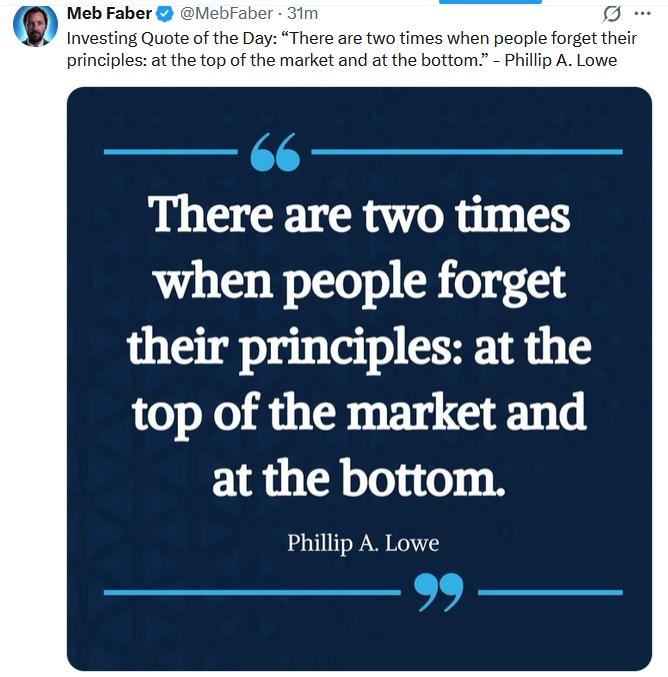668x677 pixels.
Task: Open the three-dot more options menu
Action: click(x=642, y=13)
